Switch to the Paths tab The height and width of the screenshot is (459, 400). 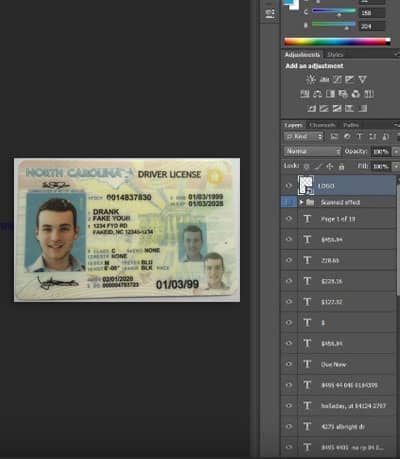[x=351, y=125]
